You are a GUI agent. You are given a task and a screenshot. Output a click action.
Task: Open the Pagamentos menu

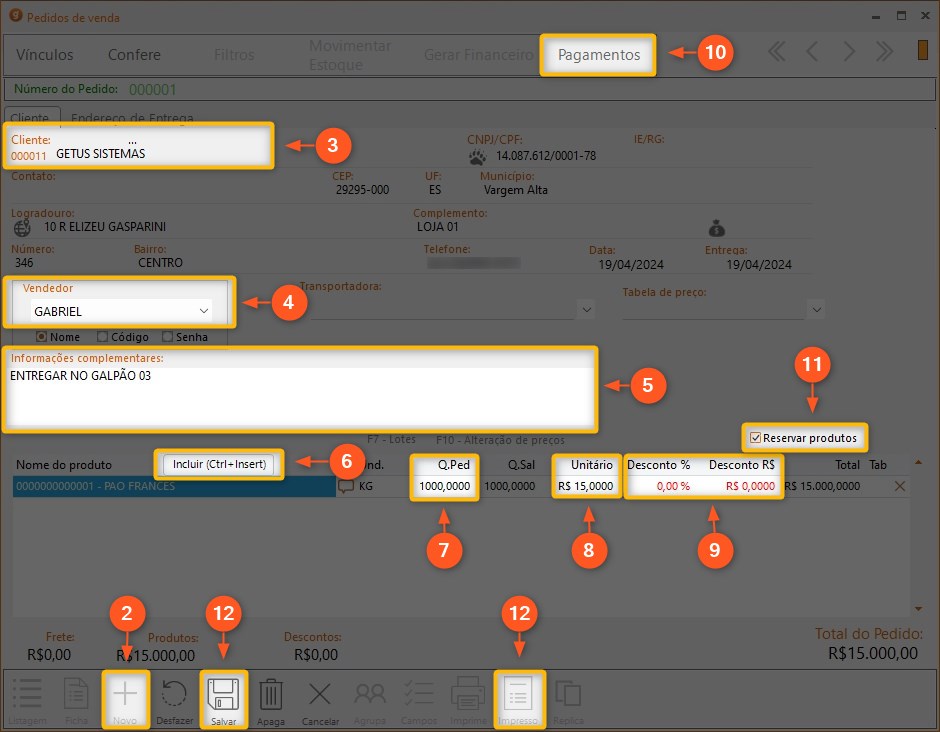pyautogui.click(x=598, y=55)
